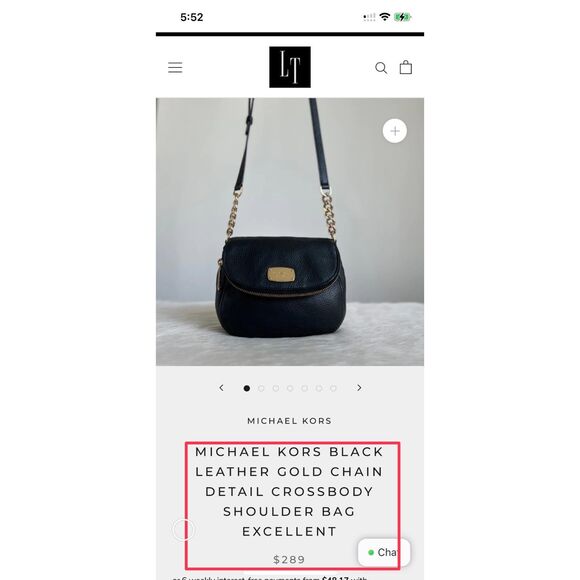Open the hamburger navigation menu
The image size is (580, 580).
(x=175, y=68)
